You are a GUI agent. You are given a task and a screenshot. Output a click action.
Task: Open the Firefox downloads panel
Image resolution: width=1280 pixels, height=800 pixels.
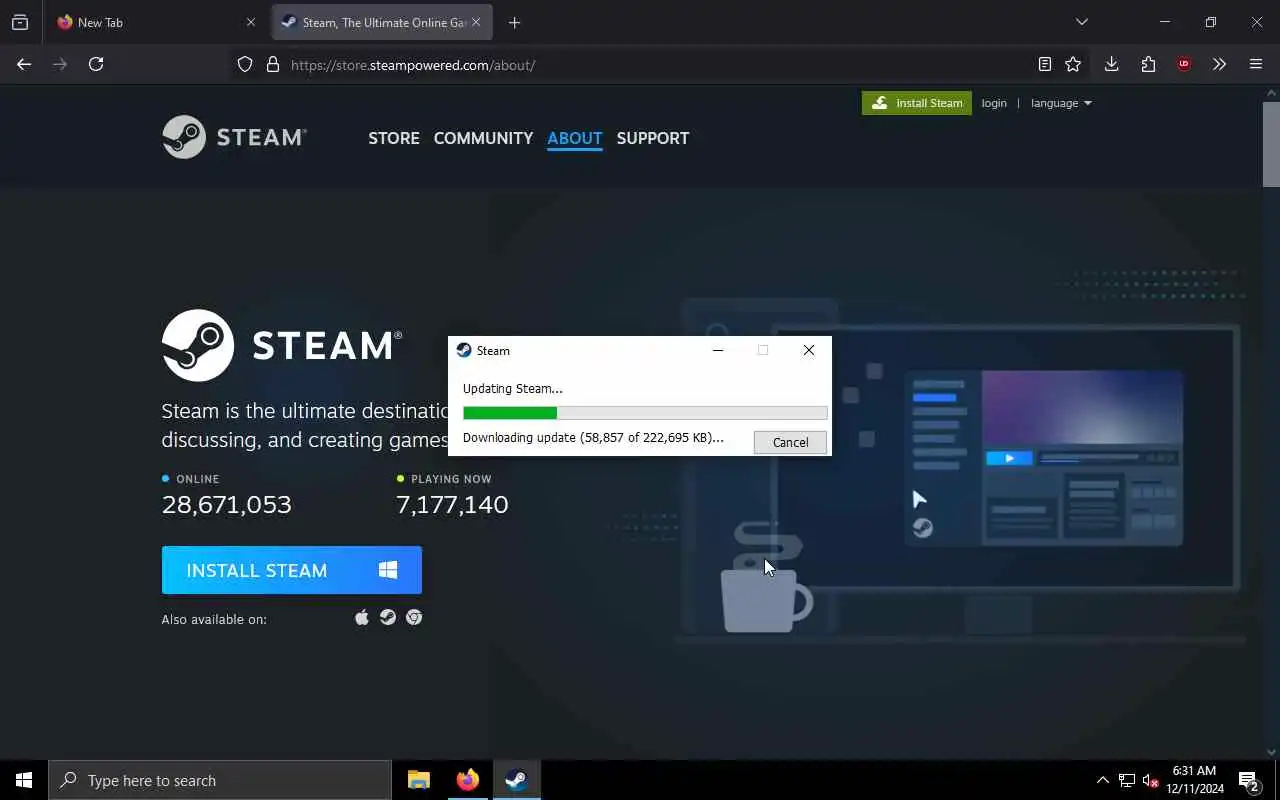pyautogui.click(x=1111, y=64)
